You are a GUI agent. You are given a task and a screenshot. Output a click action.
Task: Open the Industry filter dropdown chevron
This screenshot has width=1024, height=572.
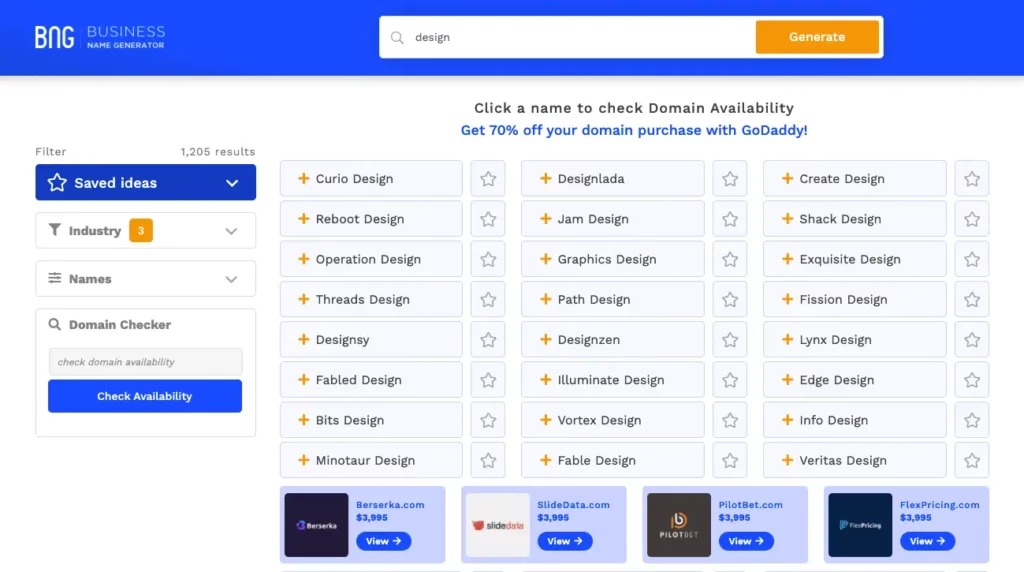point(232,231)
